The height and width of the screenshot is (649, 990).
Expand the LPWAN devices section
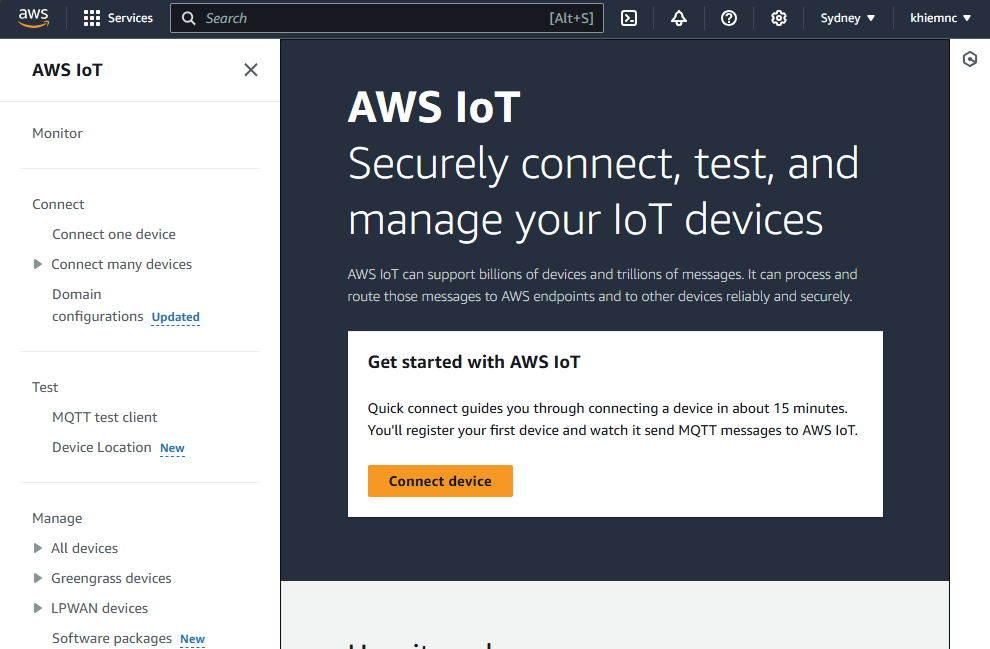pyautogui.click(x=38, y=608)
